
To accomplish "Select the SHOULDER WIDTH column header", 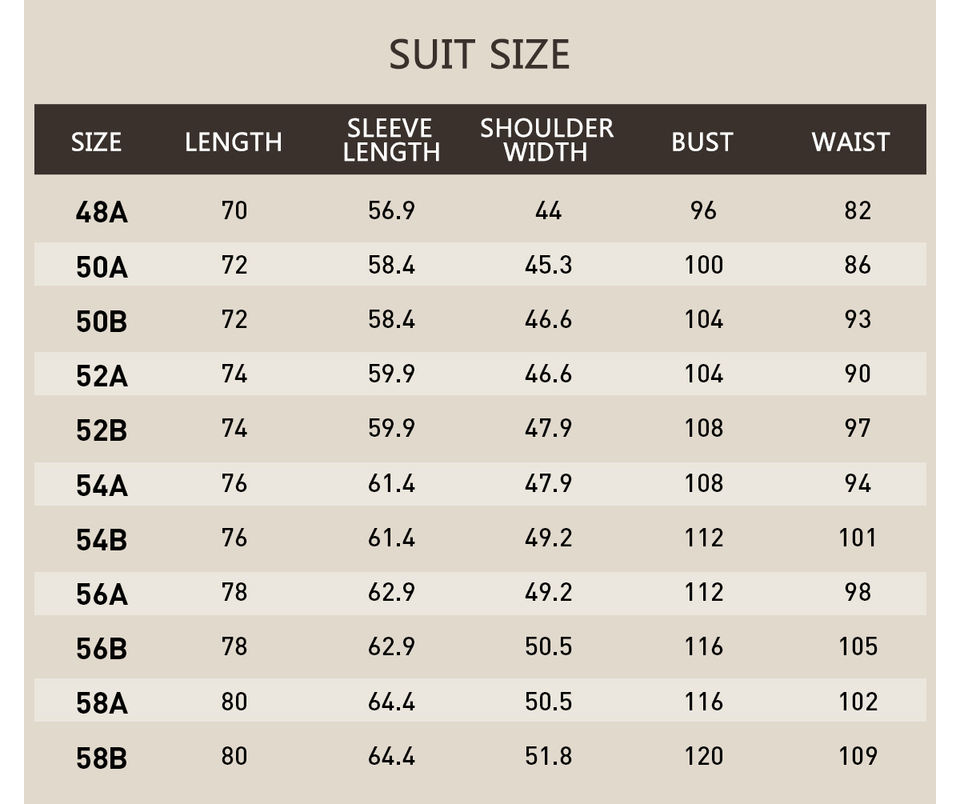I will pyautogui.click(x=546, y=140).
